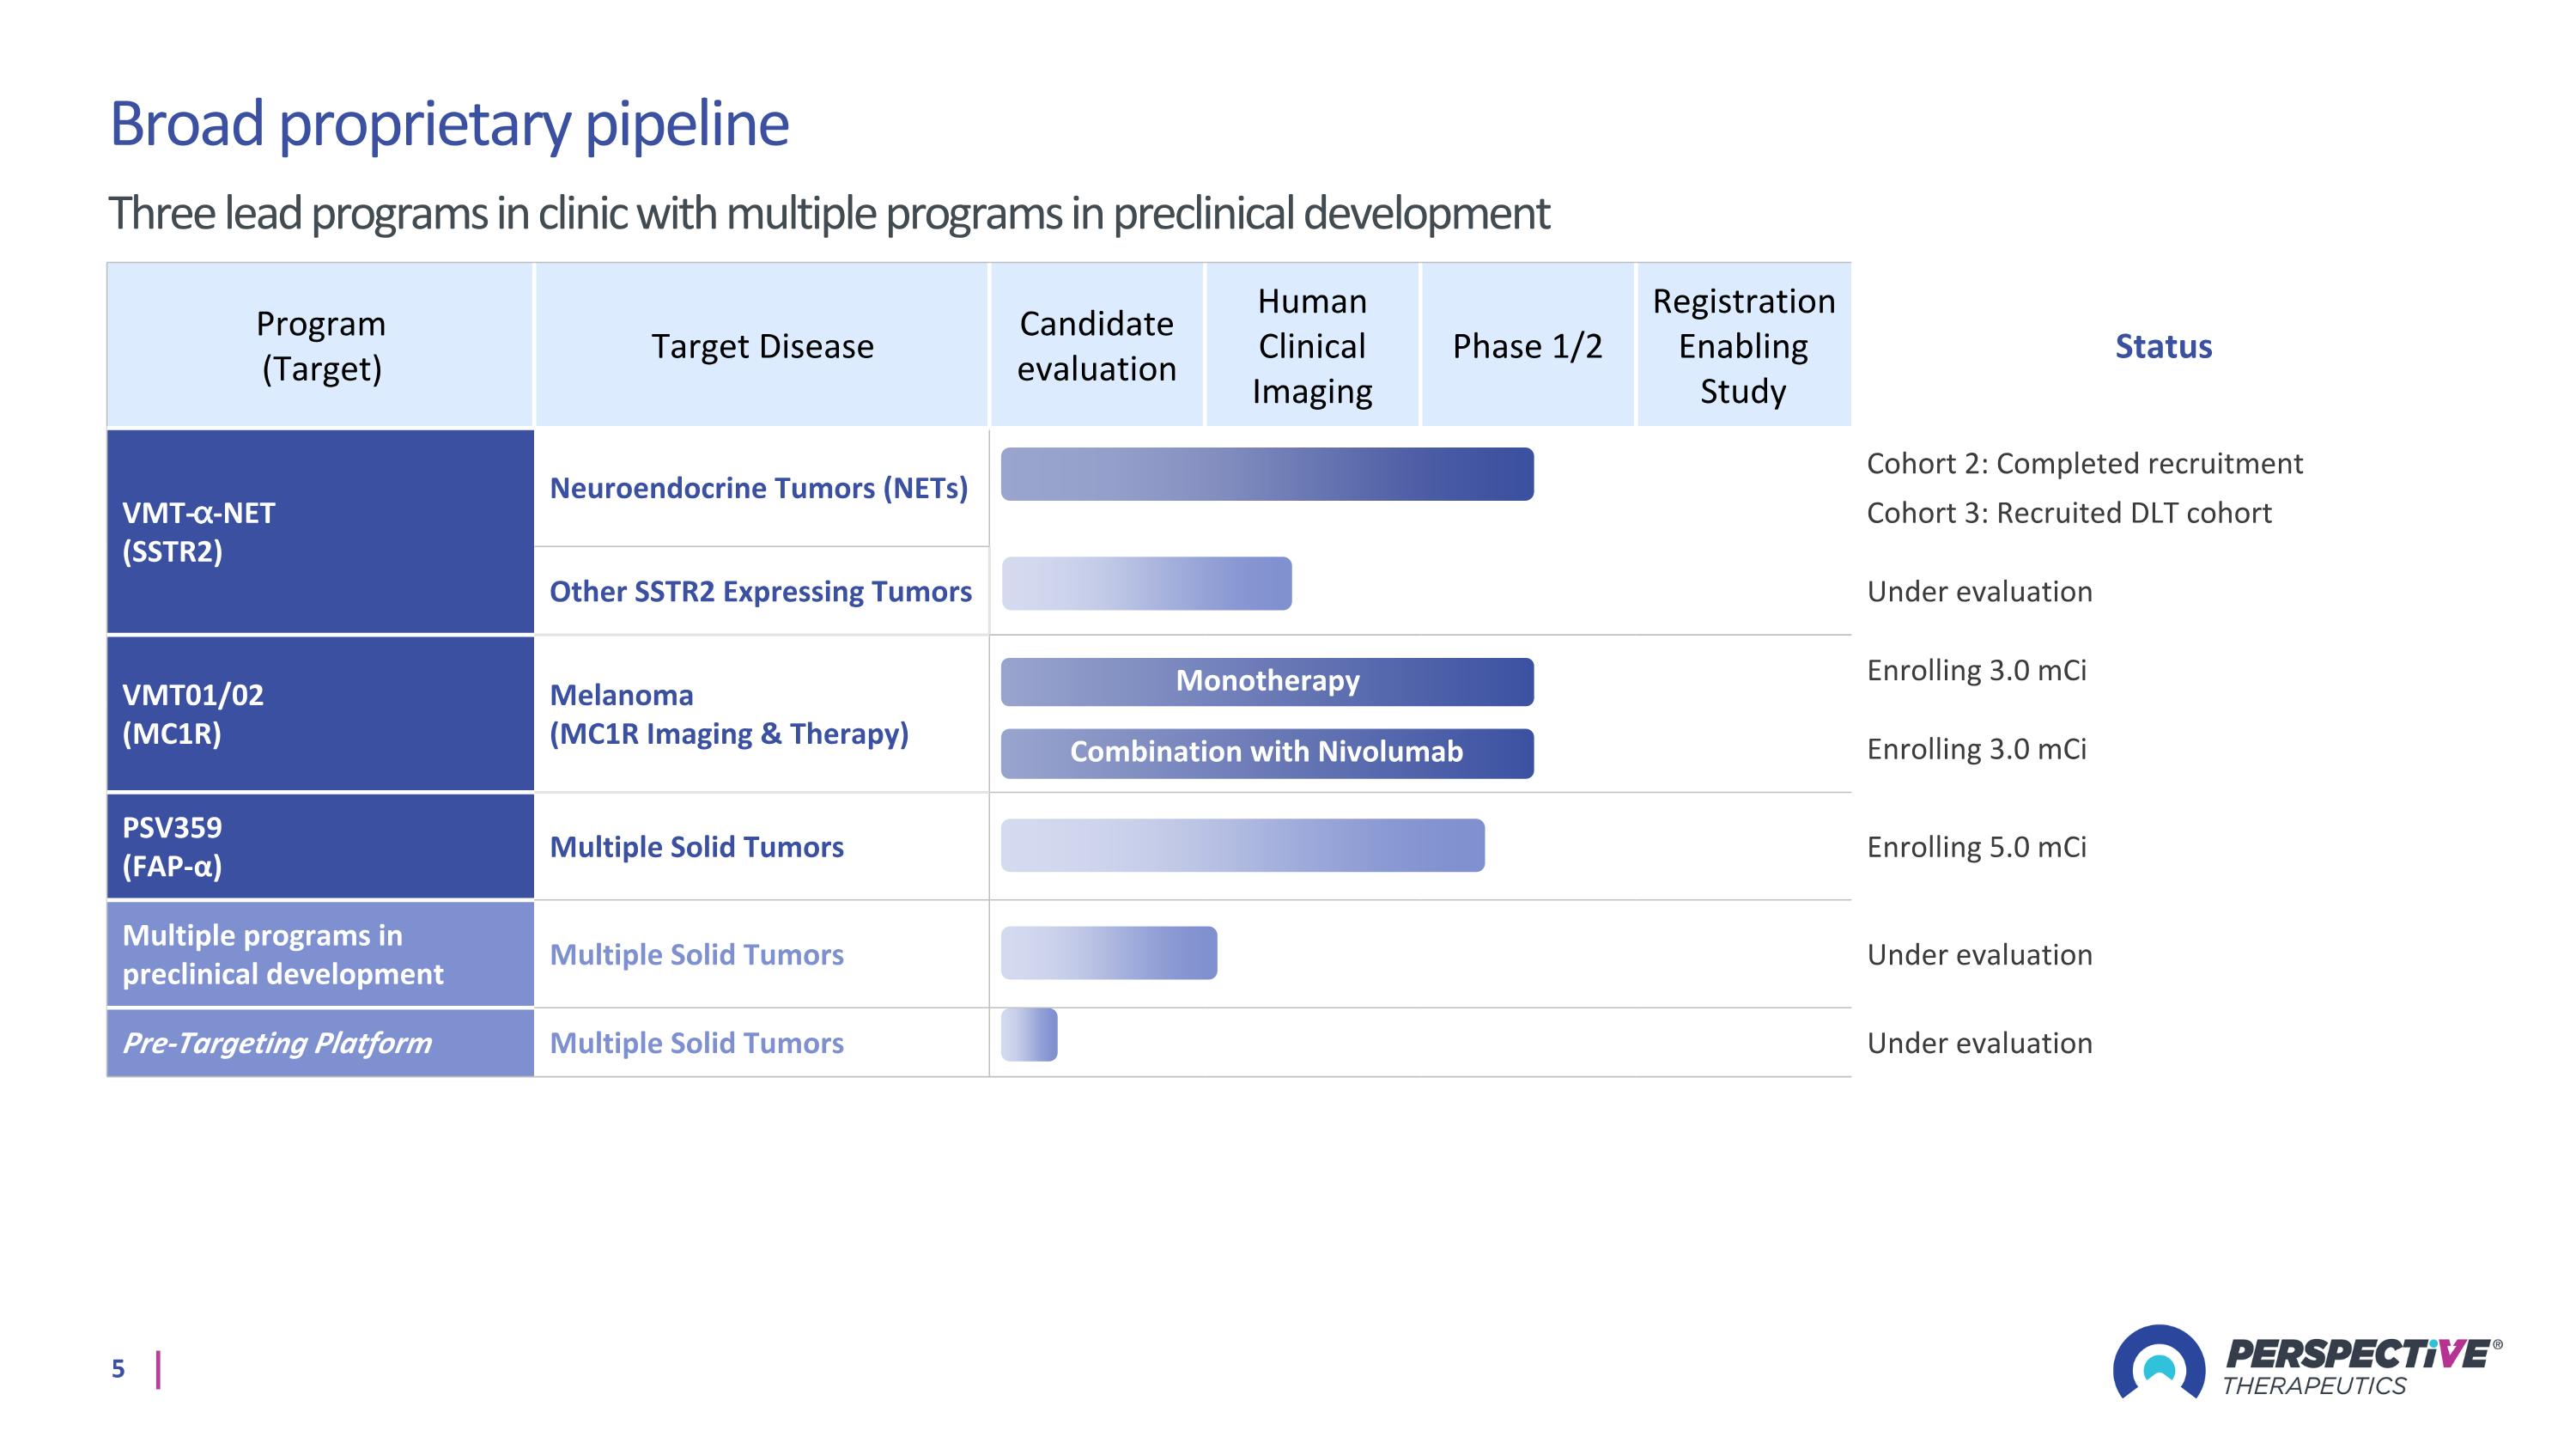Click the Other SSTR2 Expressing Tumors bar
Image resolution: width=2576 pixels, height=1449 pixels.
[x=1146, y=583]
